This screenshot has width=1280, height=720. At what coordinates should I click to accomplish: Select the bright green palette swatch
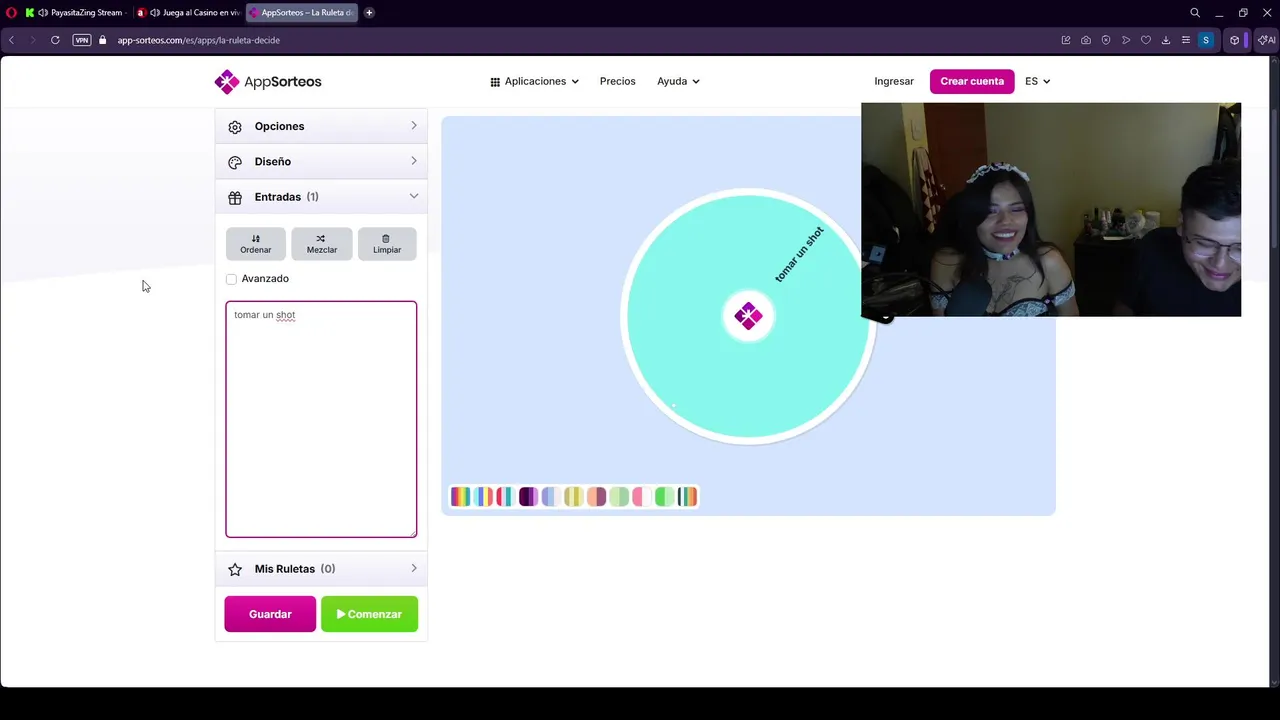[x=664, y=496]
